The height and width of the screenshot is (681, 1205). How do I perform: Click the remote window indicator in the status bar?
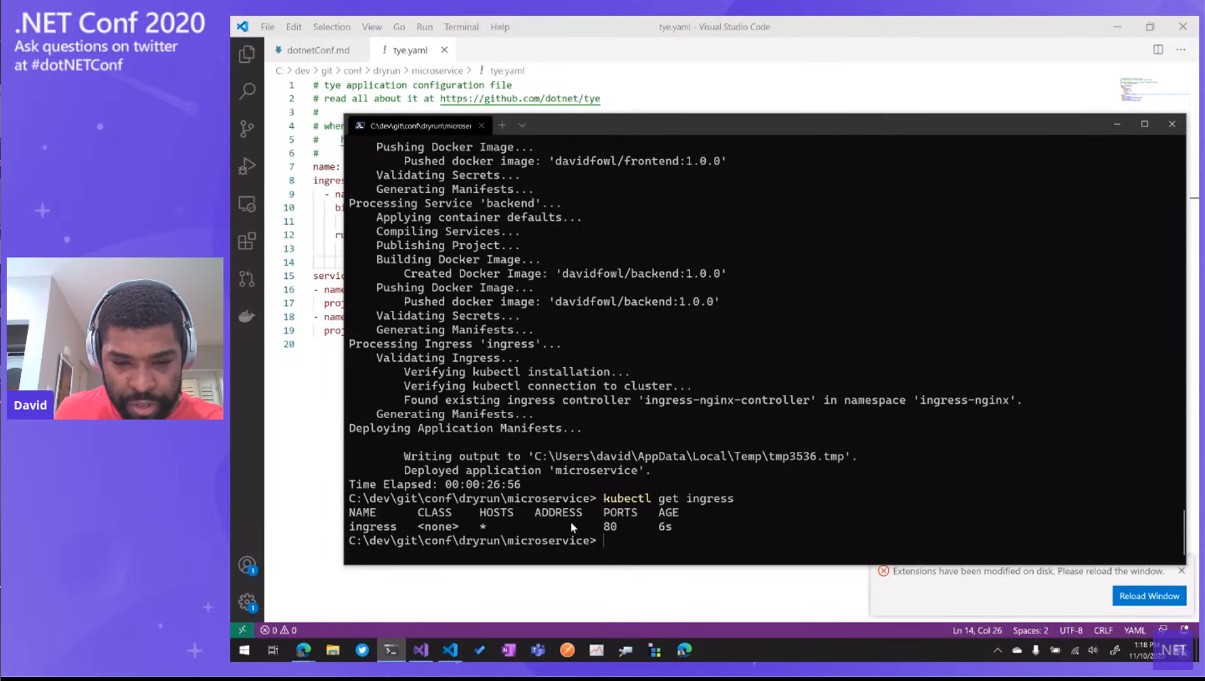(x=241, y=630)
